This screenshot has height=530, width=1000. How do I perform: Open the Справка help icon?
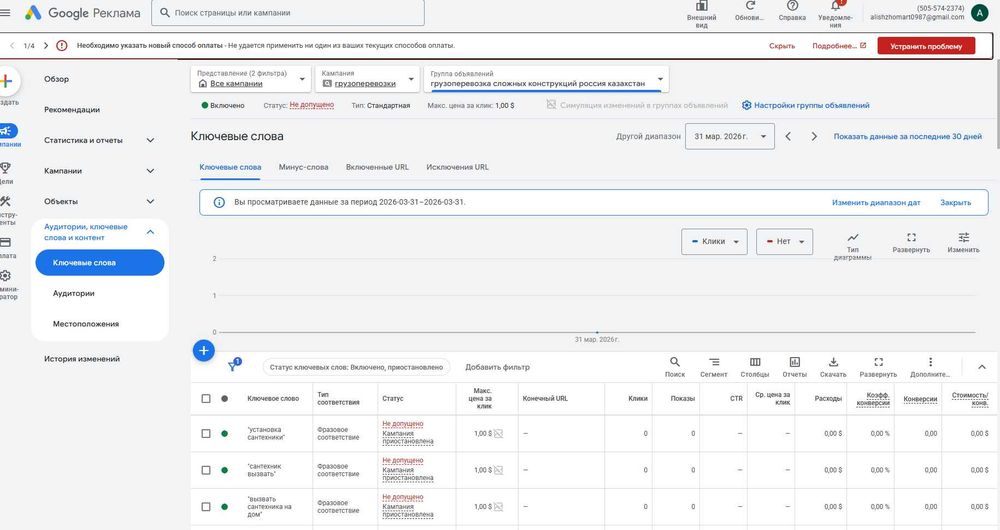point(792,5)
